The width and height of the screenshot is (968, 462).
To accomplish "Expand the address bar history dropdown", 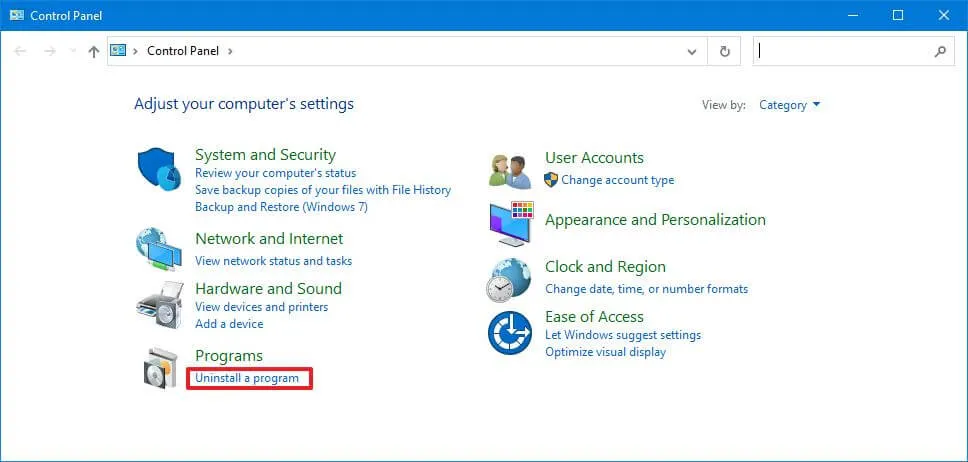I will [691, 51].
